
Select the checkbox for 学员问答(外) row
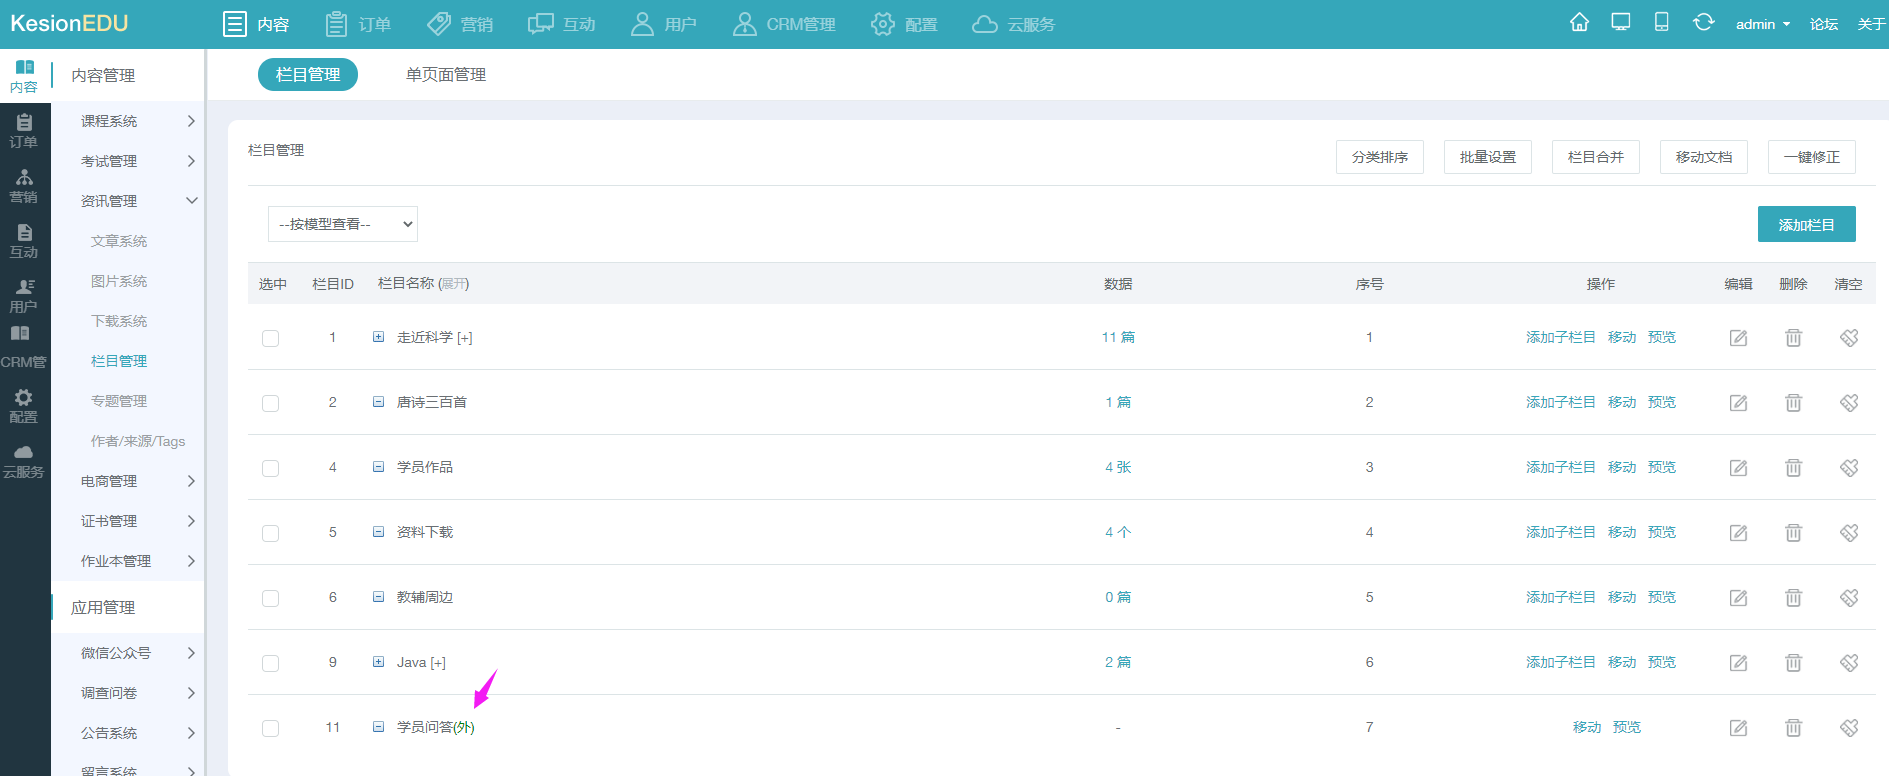coord(270,728)
